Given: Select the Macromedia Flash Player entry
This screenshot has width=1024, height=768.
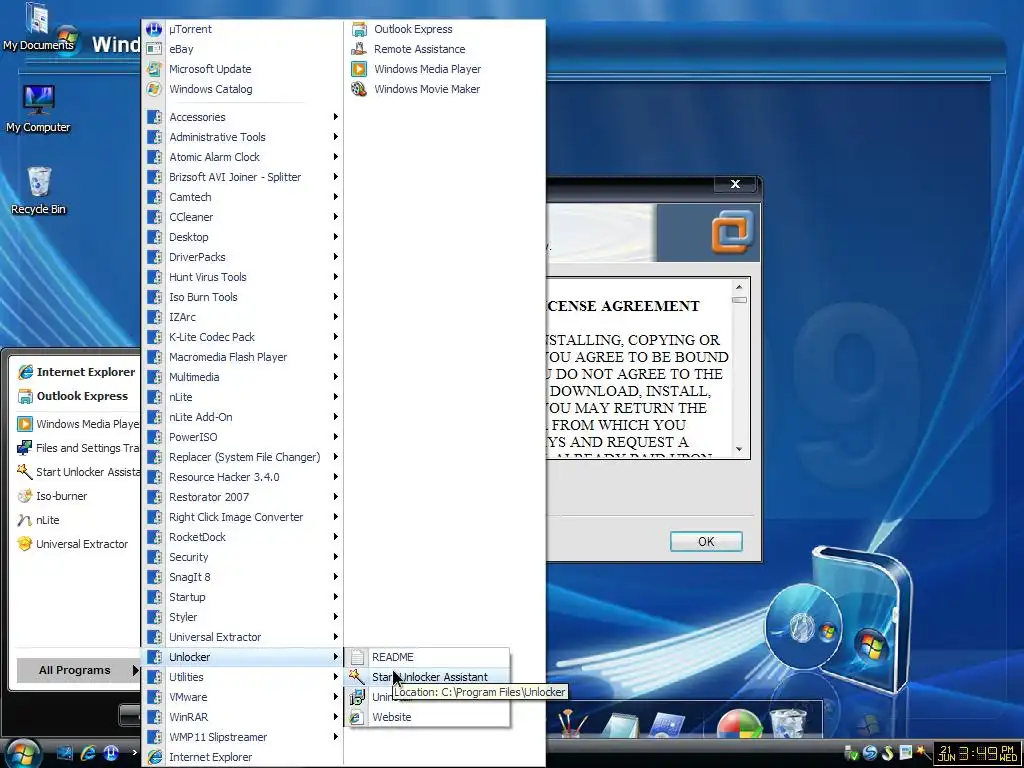Looking at the screenshot, I should pos(242,357).
